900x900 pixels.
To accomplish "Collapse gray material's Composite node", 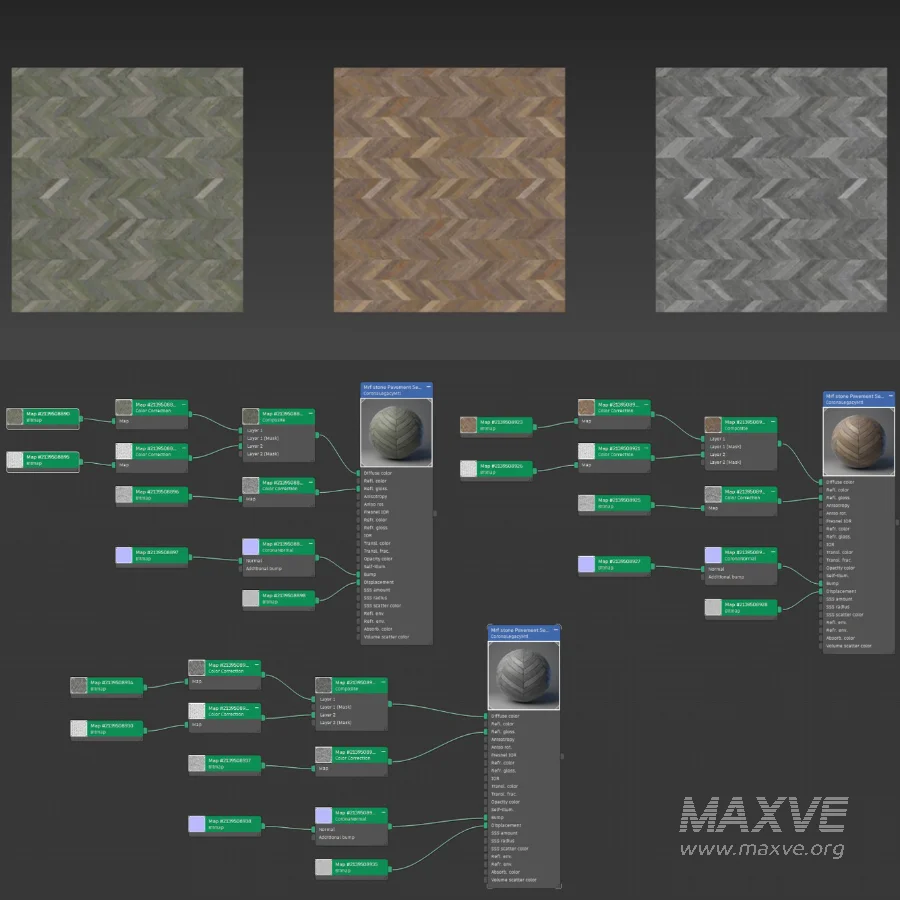I will [x=383, y=681].
